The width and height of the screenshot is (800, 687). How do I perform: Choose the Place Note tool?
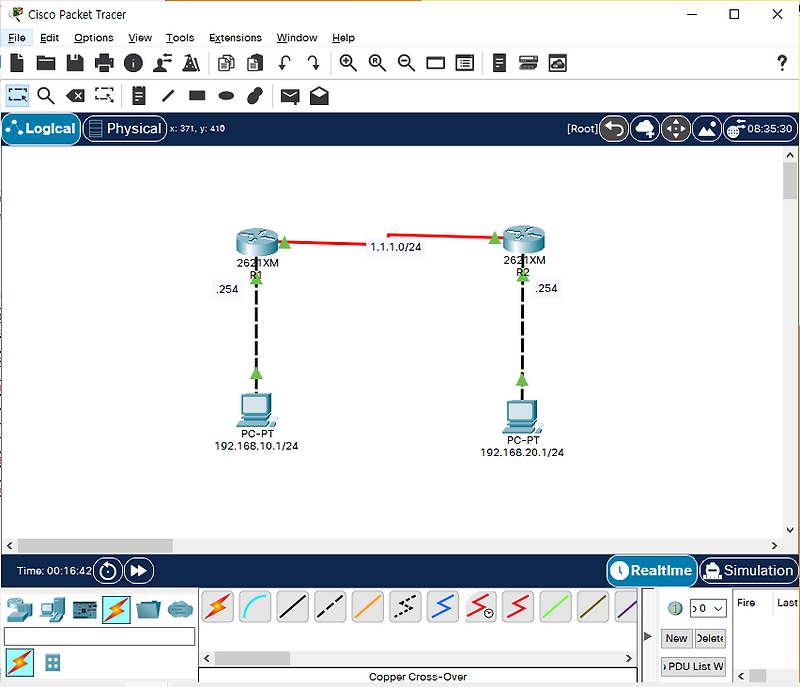tap(139, 95)
